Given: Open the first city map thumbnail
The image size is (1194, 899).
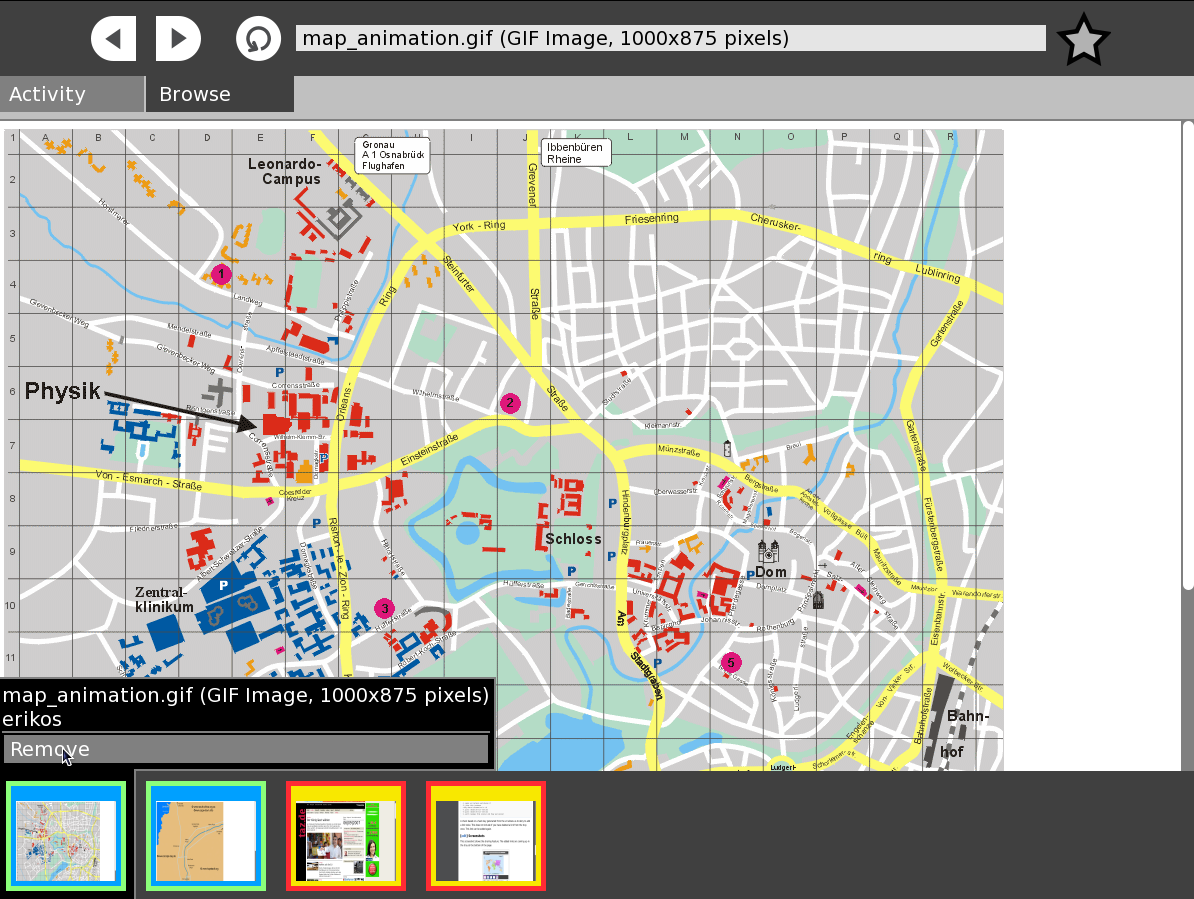Looking at the screenshot, I should pyautogui.click(x=66, y=836).
